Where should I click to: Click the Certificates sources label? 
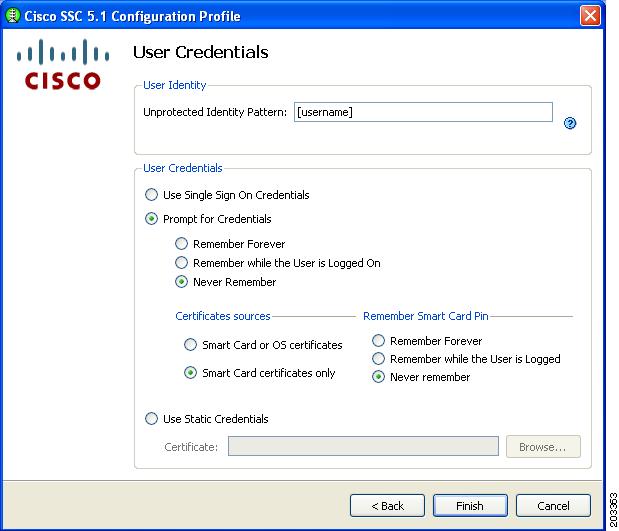[x=223, y=316]
